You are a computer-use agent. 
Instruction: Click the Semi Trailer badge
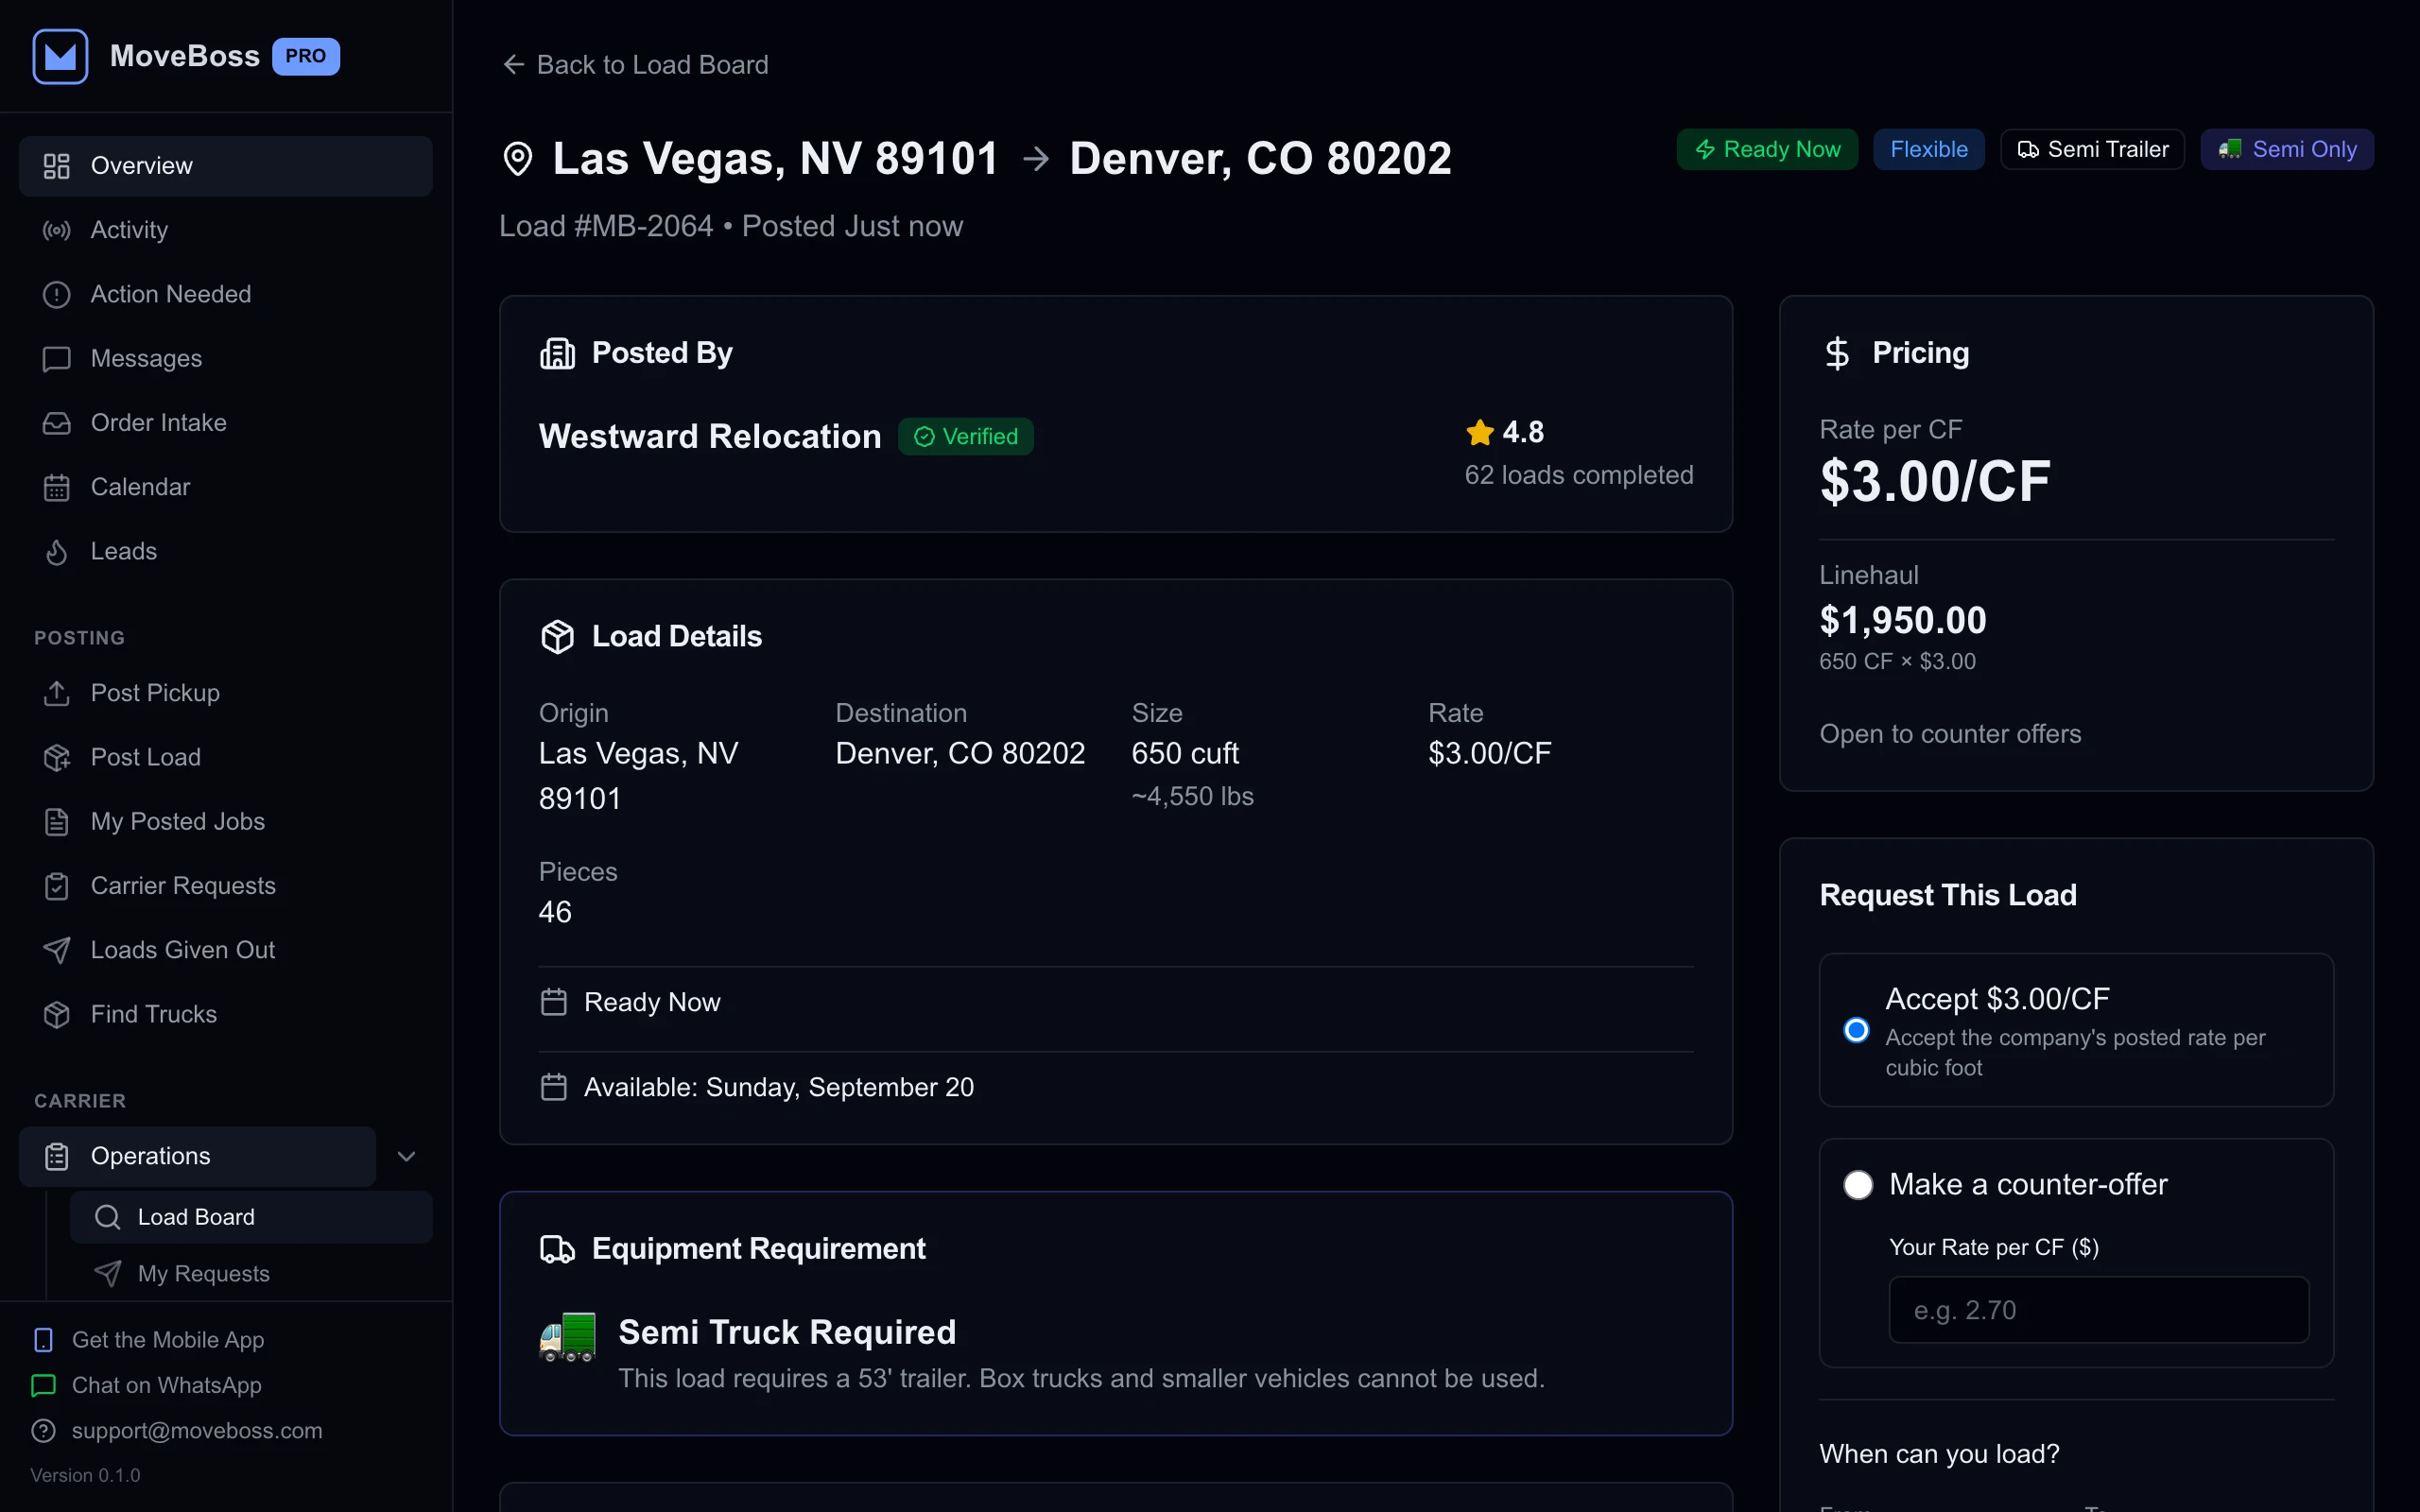pyautogui.click(x=2092, y=150)
